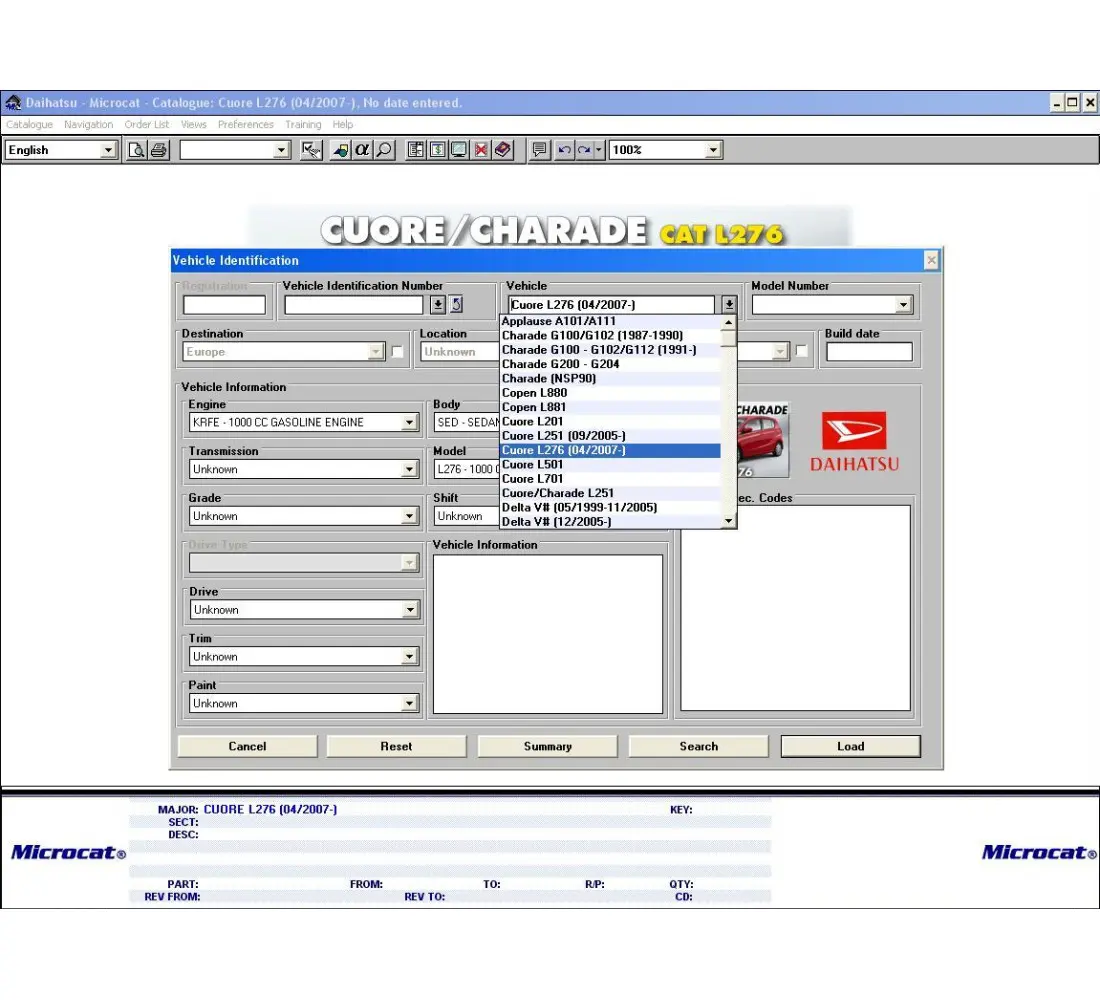Open the Paint dropdown

tap(409, 704)
